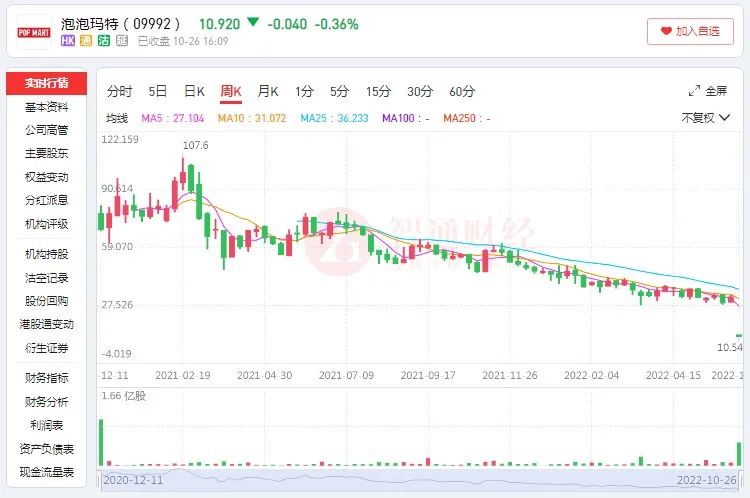Click the current price 10.920

(219, 24)
